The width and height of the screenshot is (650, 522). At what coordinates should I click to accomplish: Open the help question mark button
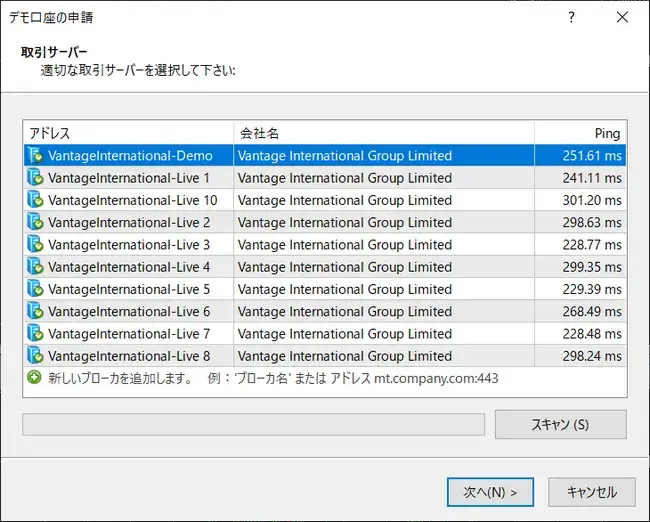[571, 17]
